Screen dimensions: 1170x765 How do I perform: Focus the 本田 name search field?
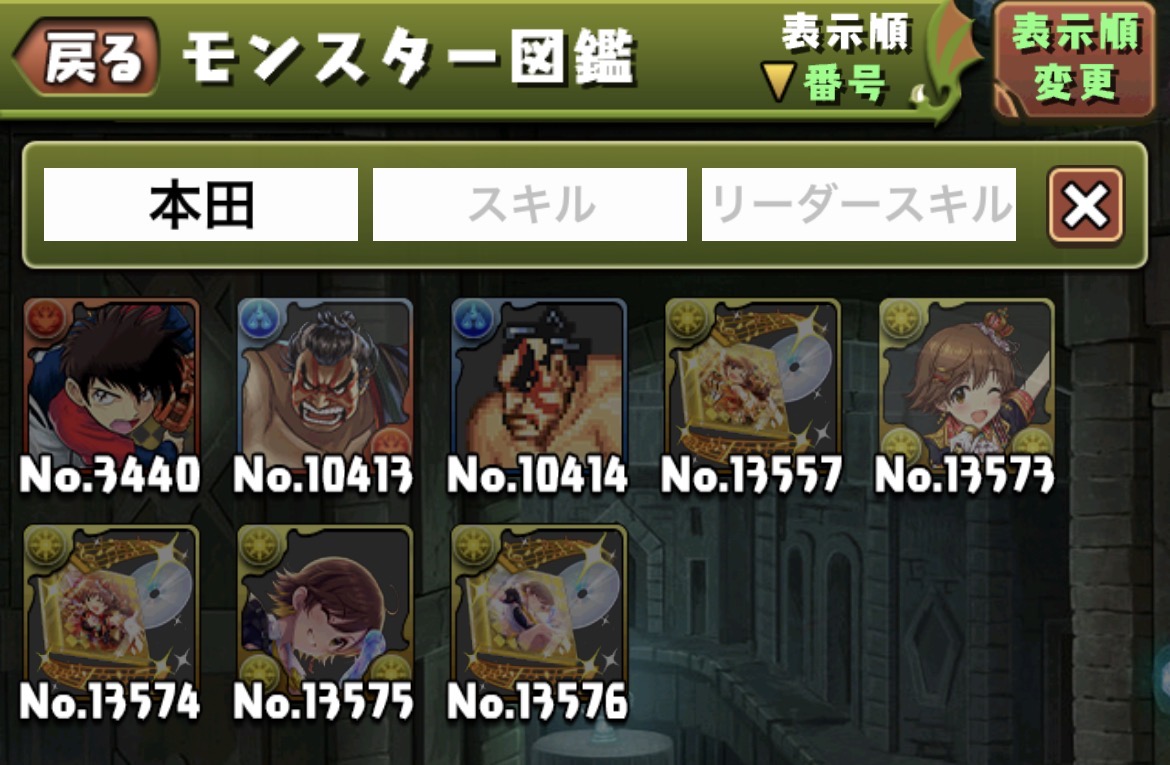tap(201, 204)
